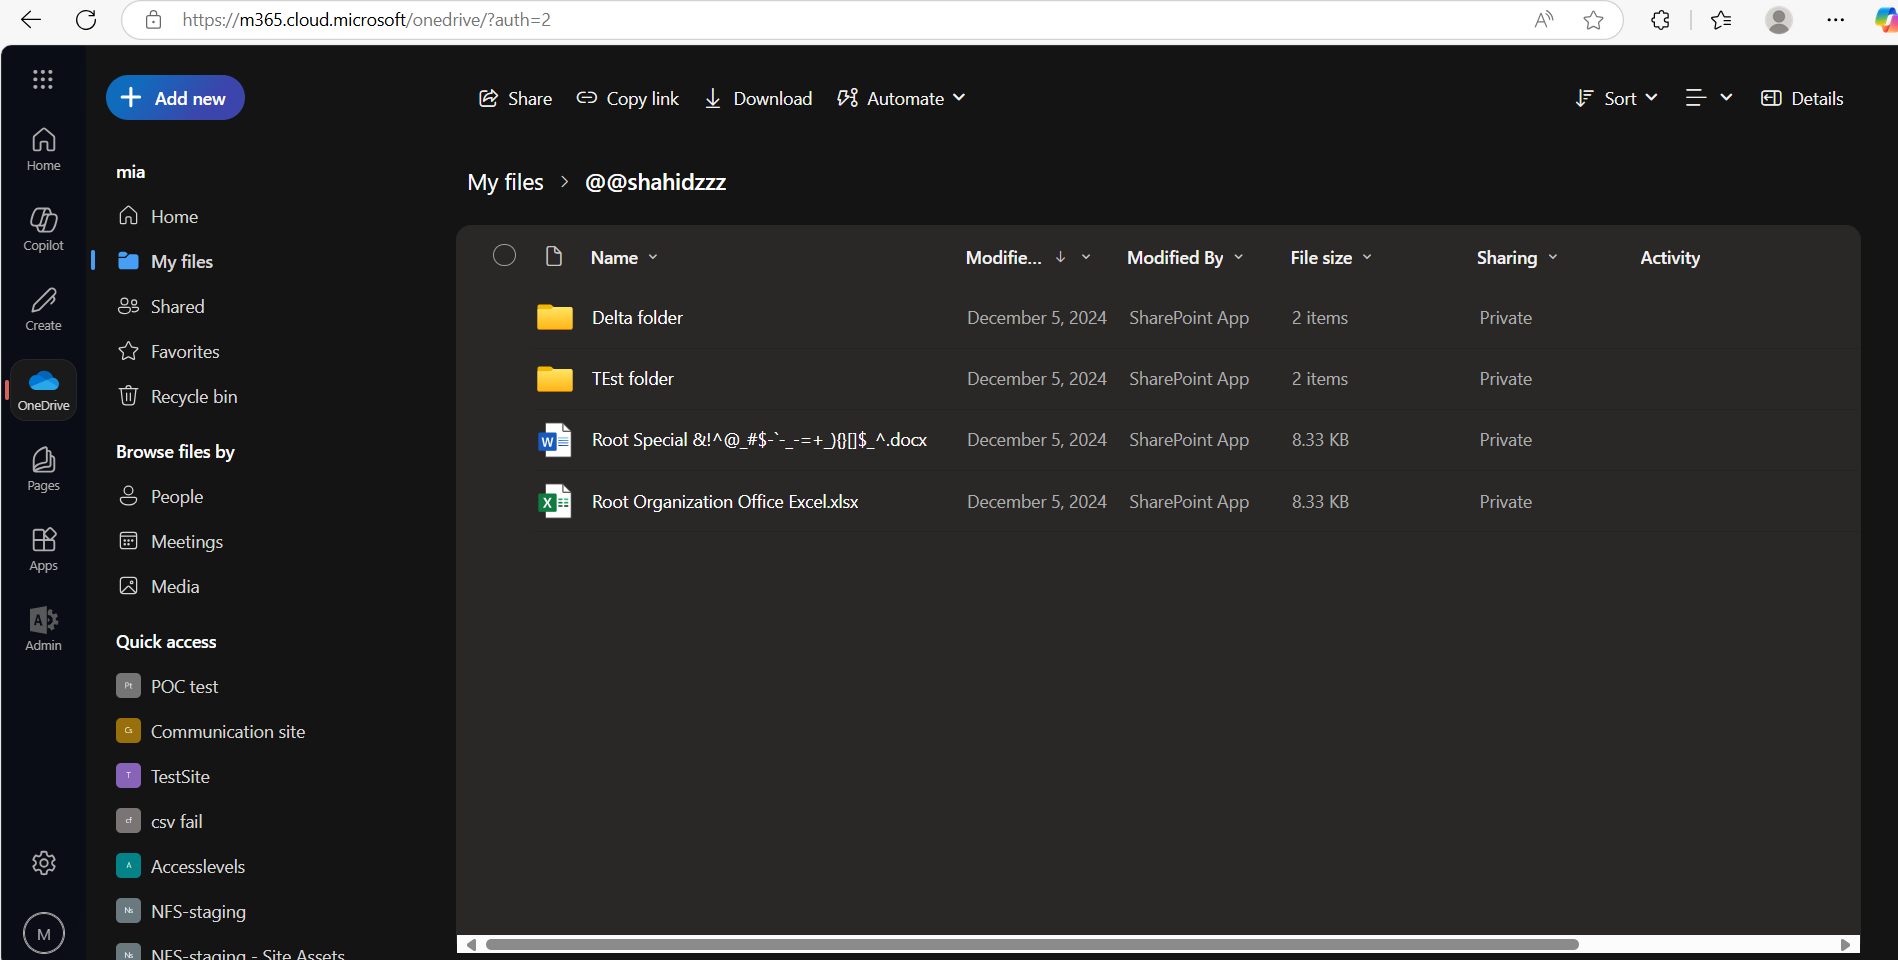This screenshot has width=1898, height=960.
Task: Go to Home in the app rail
Action: tap(43, 150)
